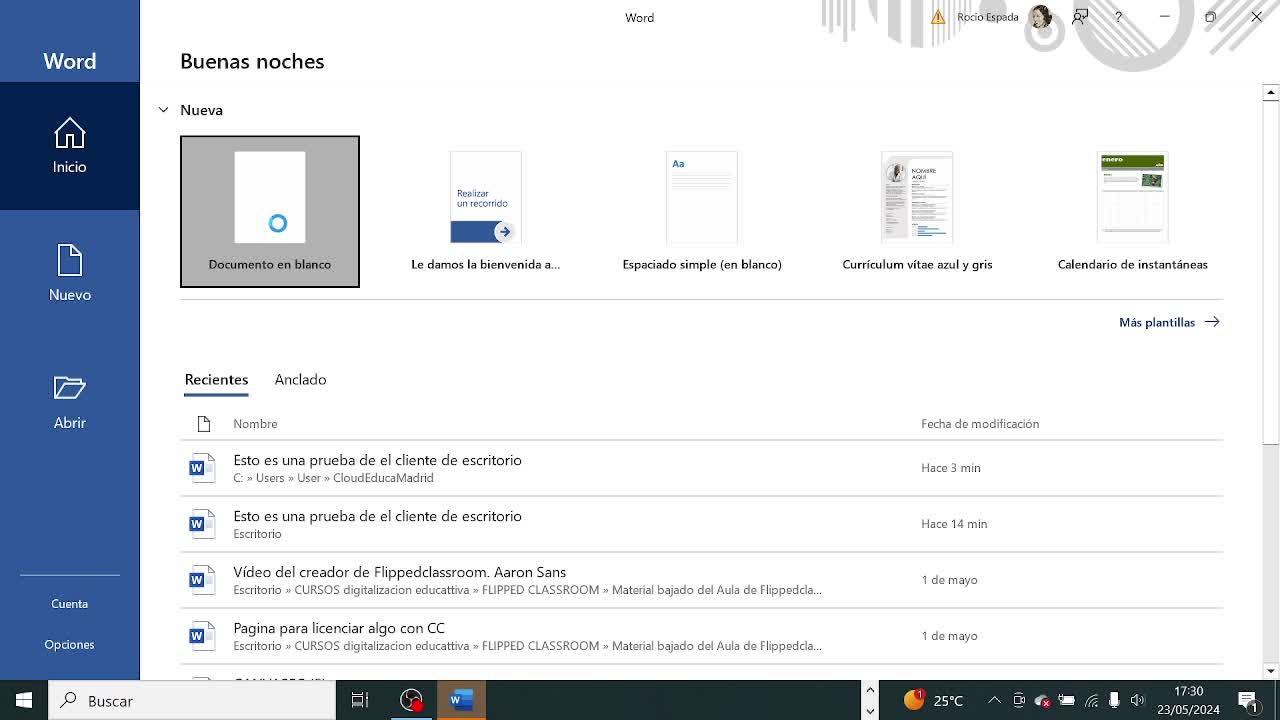Go to Inicio in the Word sidebar
Screen dimensions: 1280x720
point(70,146)
